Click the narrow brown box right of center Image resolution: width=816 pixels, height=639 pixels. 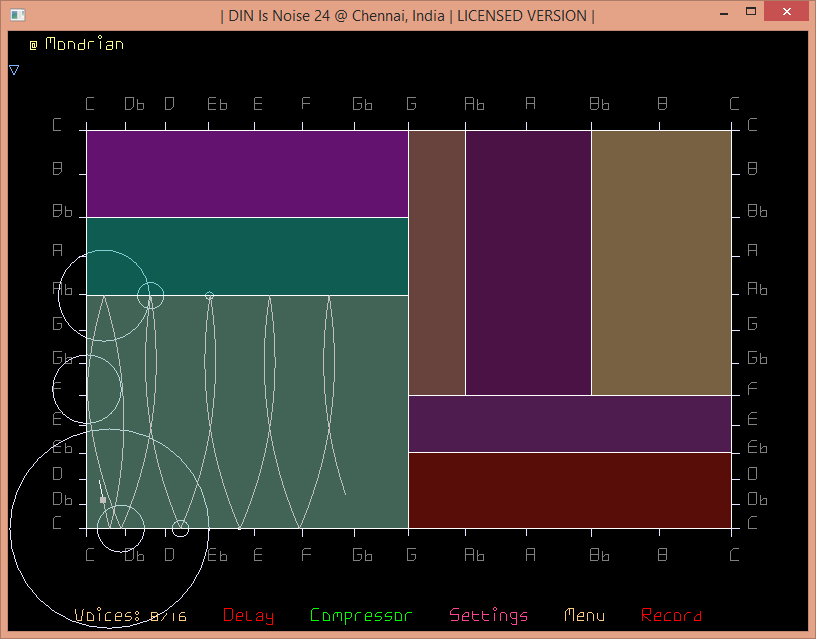437,262
